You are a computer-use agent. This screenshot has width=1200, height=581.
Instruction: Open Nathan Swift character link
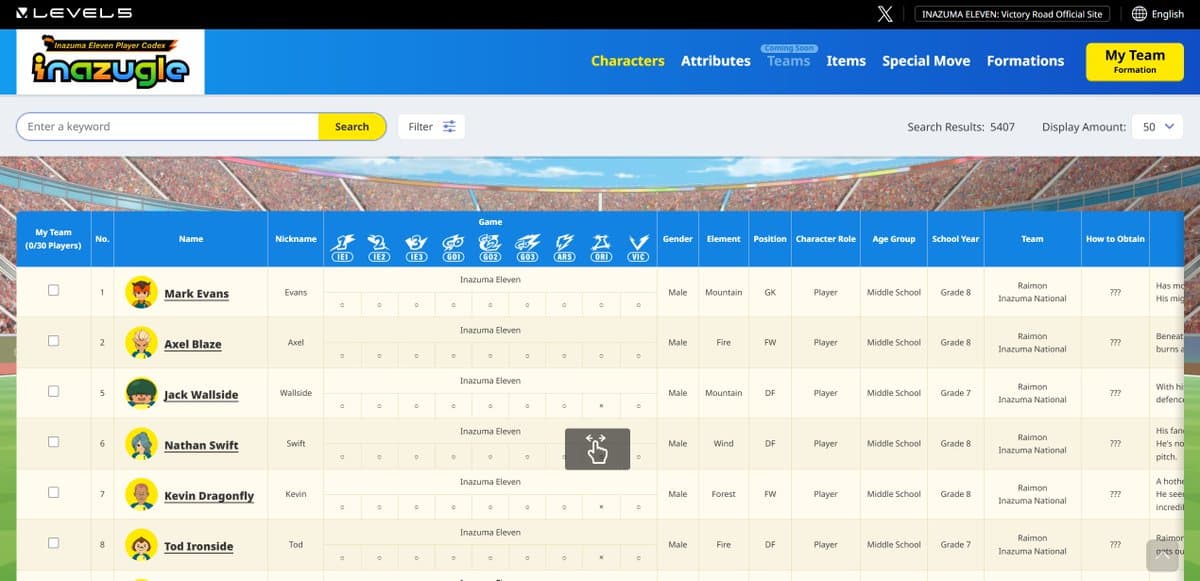pos(201,445)
